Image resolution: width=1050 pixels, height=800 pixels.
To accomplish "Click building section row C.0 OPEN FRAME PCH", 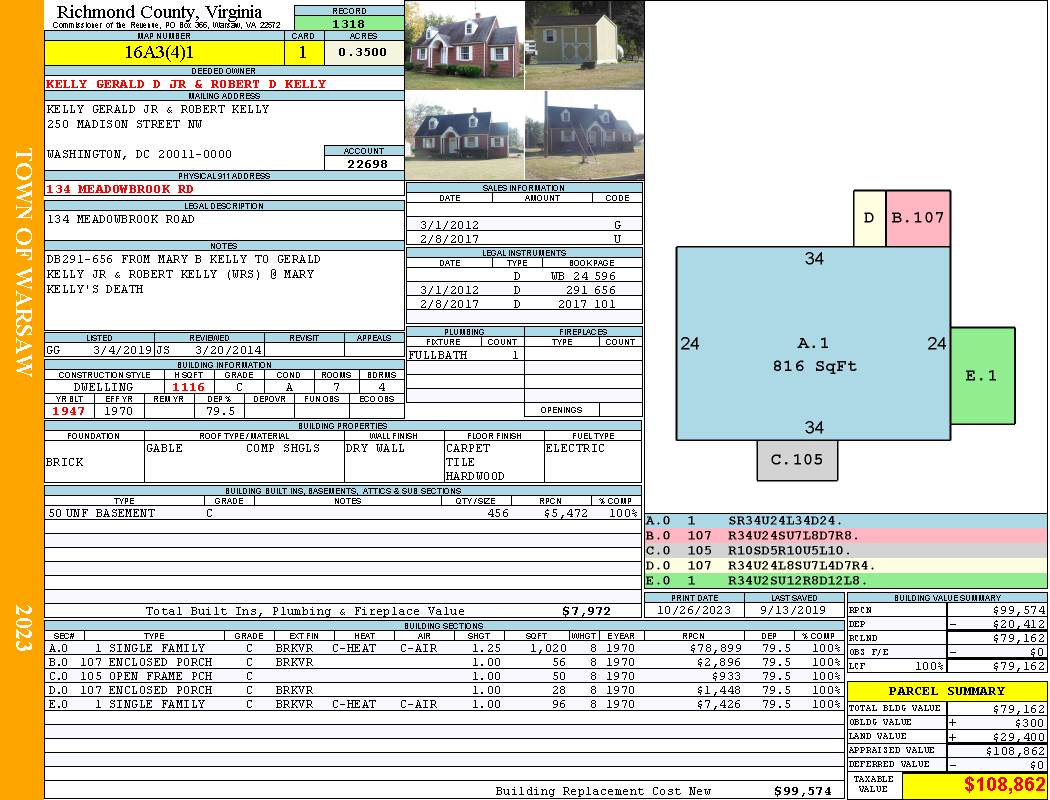I will pyautogui.click(x=444, y=676).
